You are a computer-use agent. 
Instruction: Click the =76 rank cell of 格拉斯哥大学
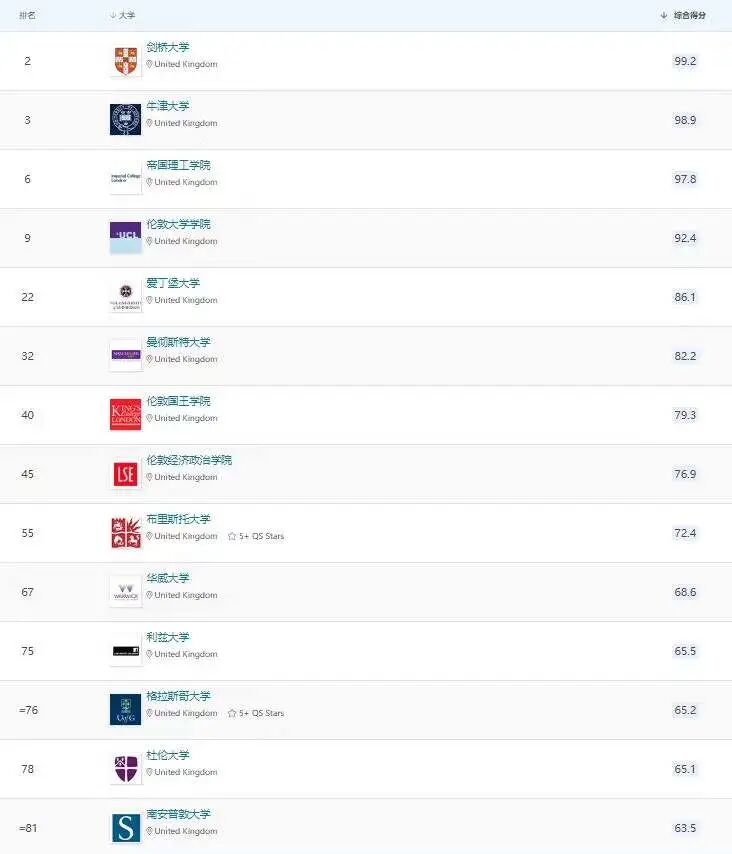27,709
